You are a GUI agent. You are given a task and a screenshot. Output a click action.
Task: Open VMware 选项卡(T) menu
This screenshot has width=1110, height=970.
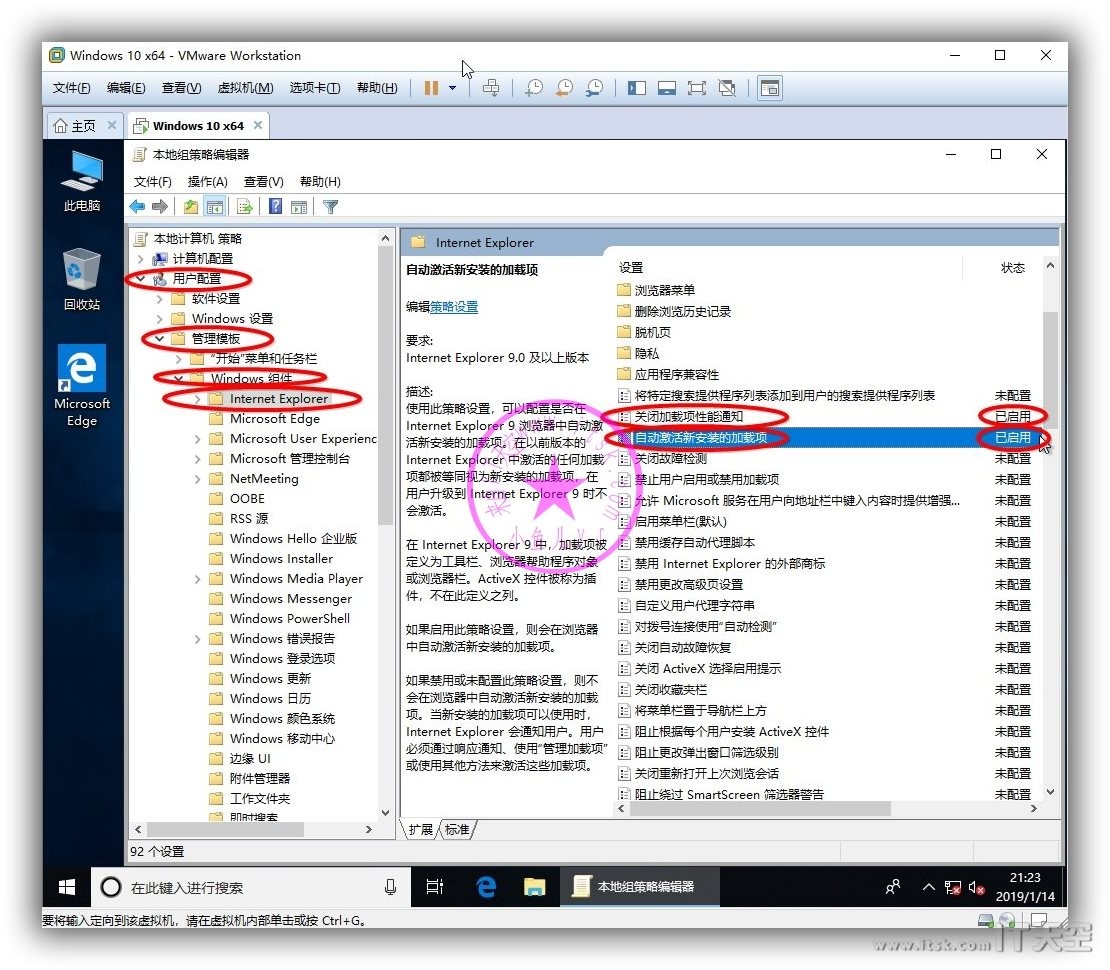pos(314,88)
